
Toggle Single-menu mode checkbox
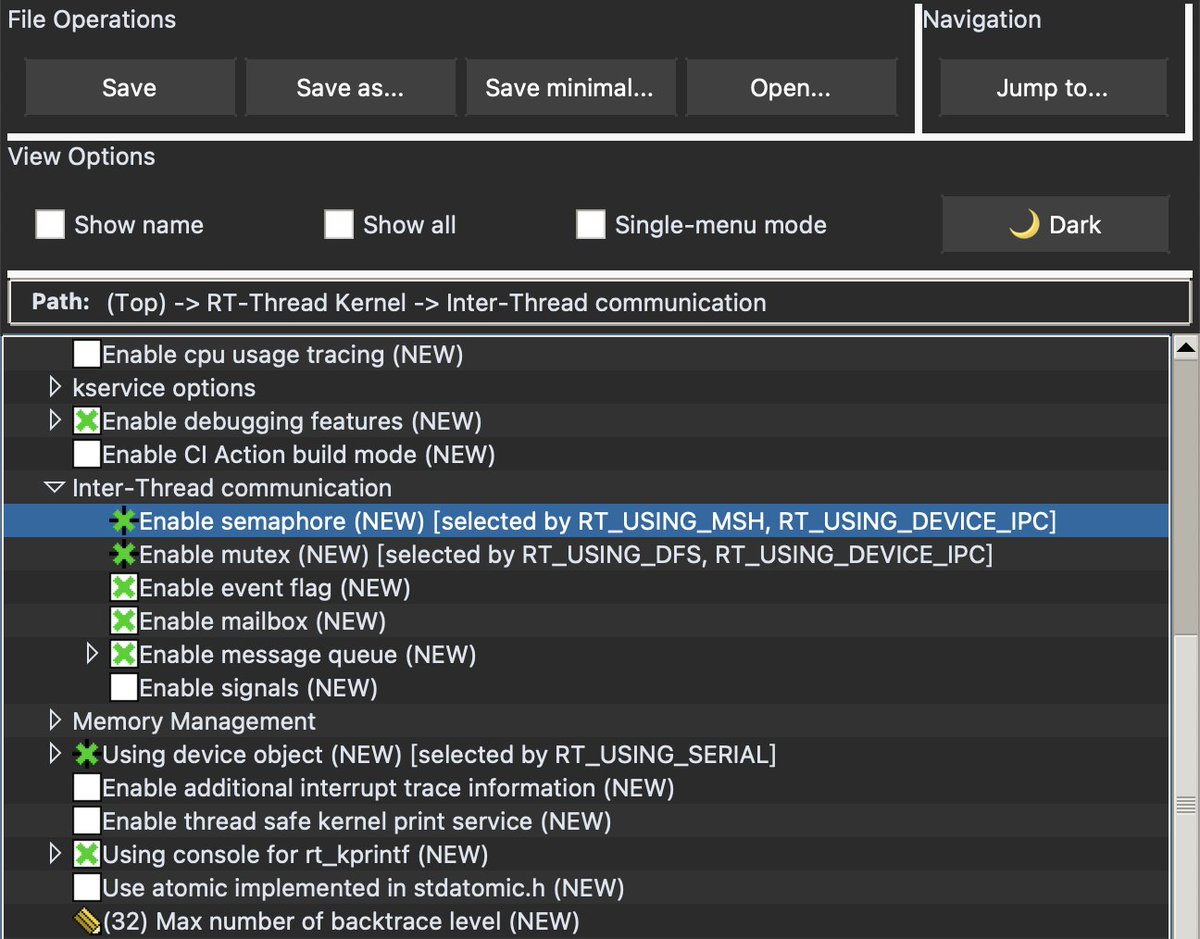tap(590, 225)
